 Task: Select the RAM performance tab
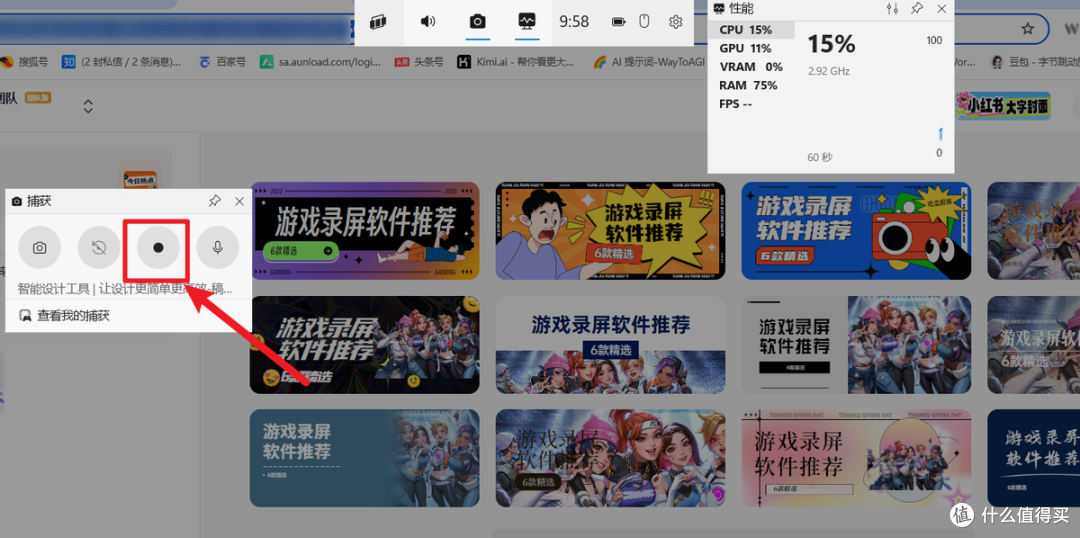(748, 85)
